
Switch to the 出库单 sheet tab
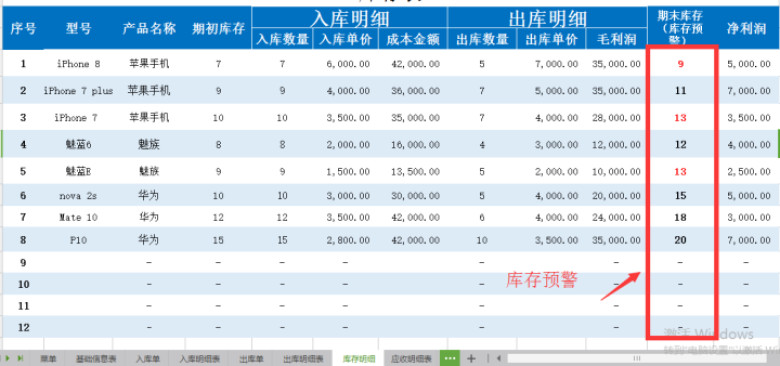(250, 359)
